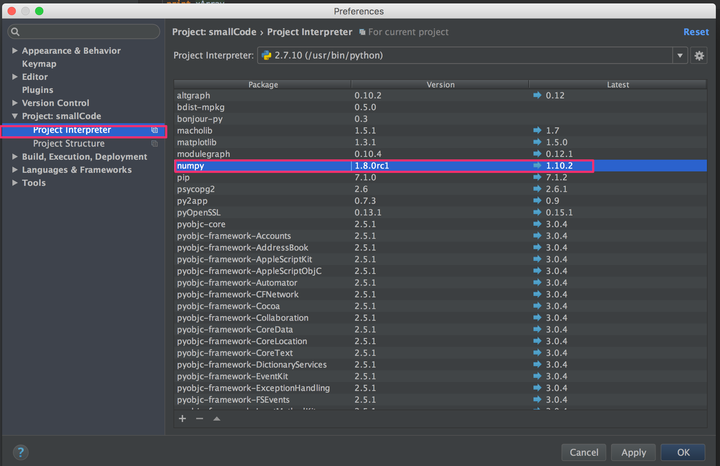This screenshot has height=466, width=720.
Task: Click the plus icon to install package
Action: (182, 419)
